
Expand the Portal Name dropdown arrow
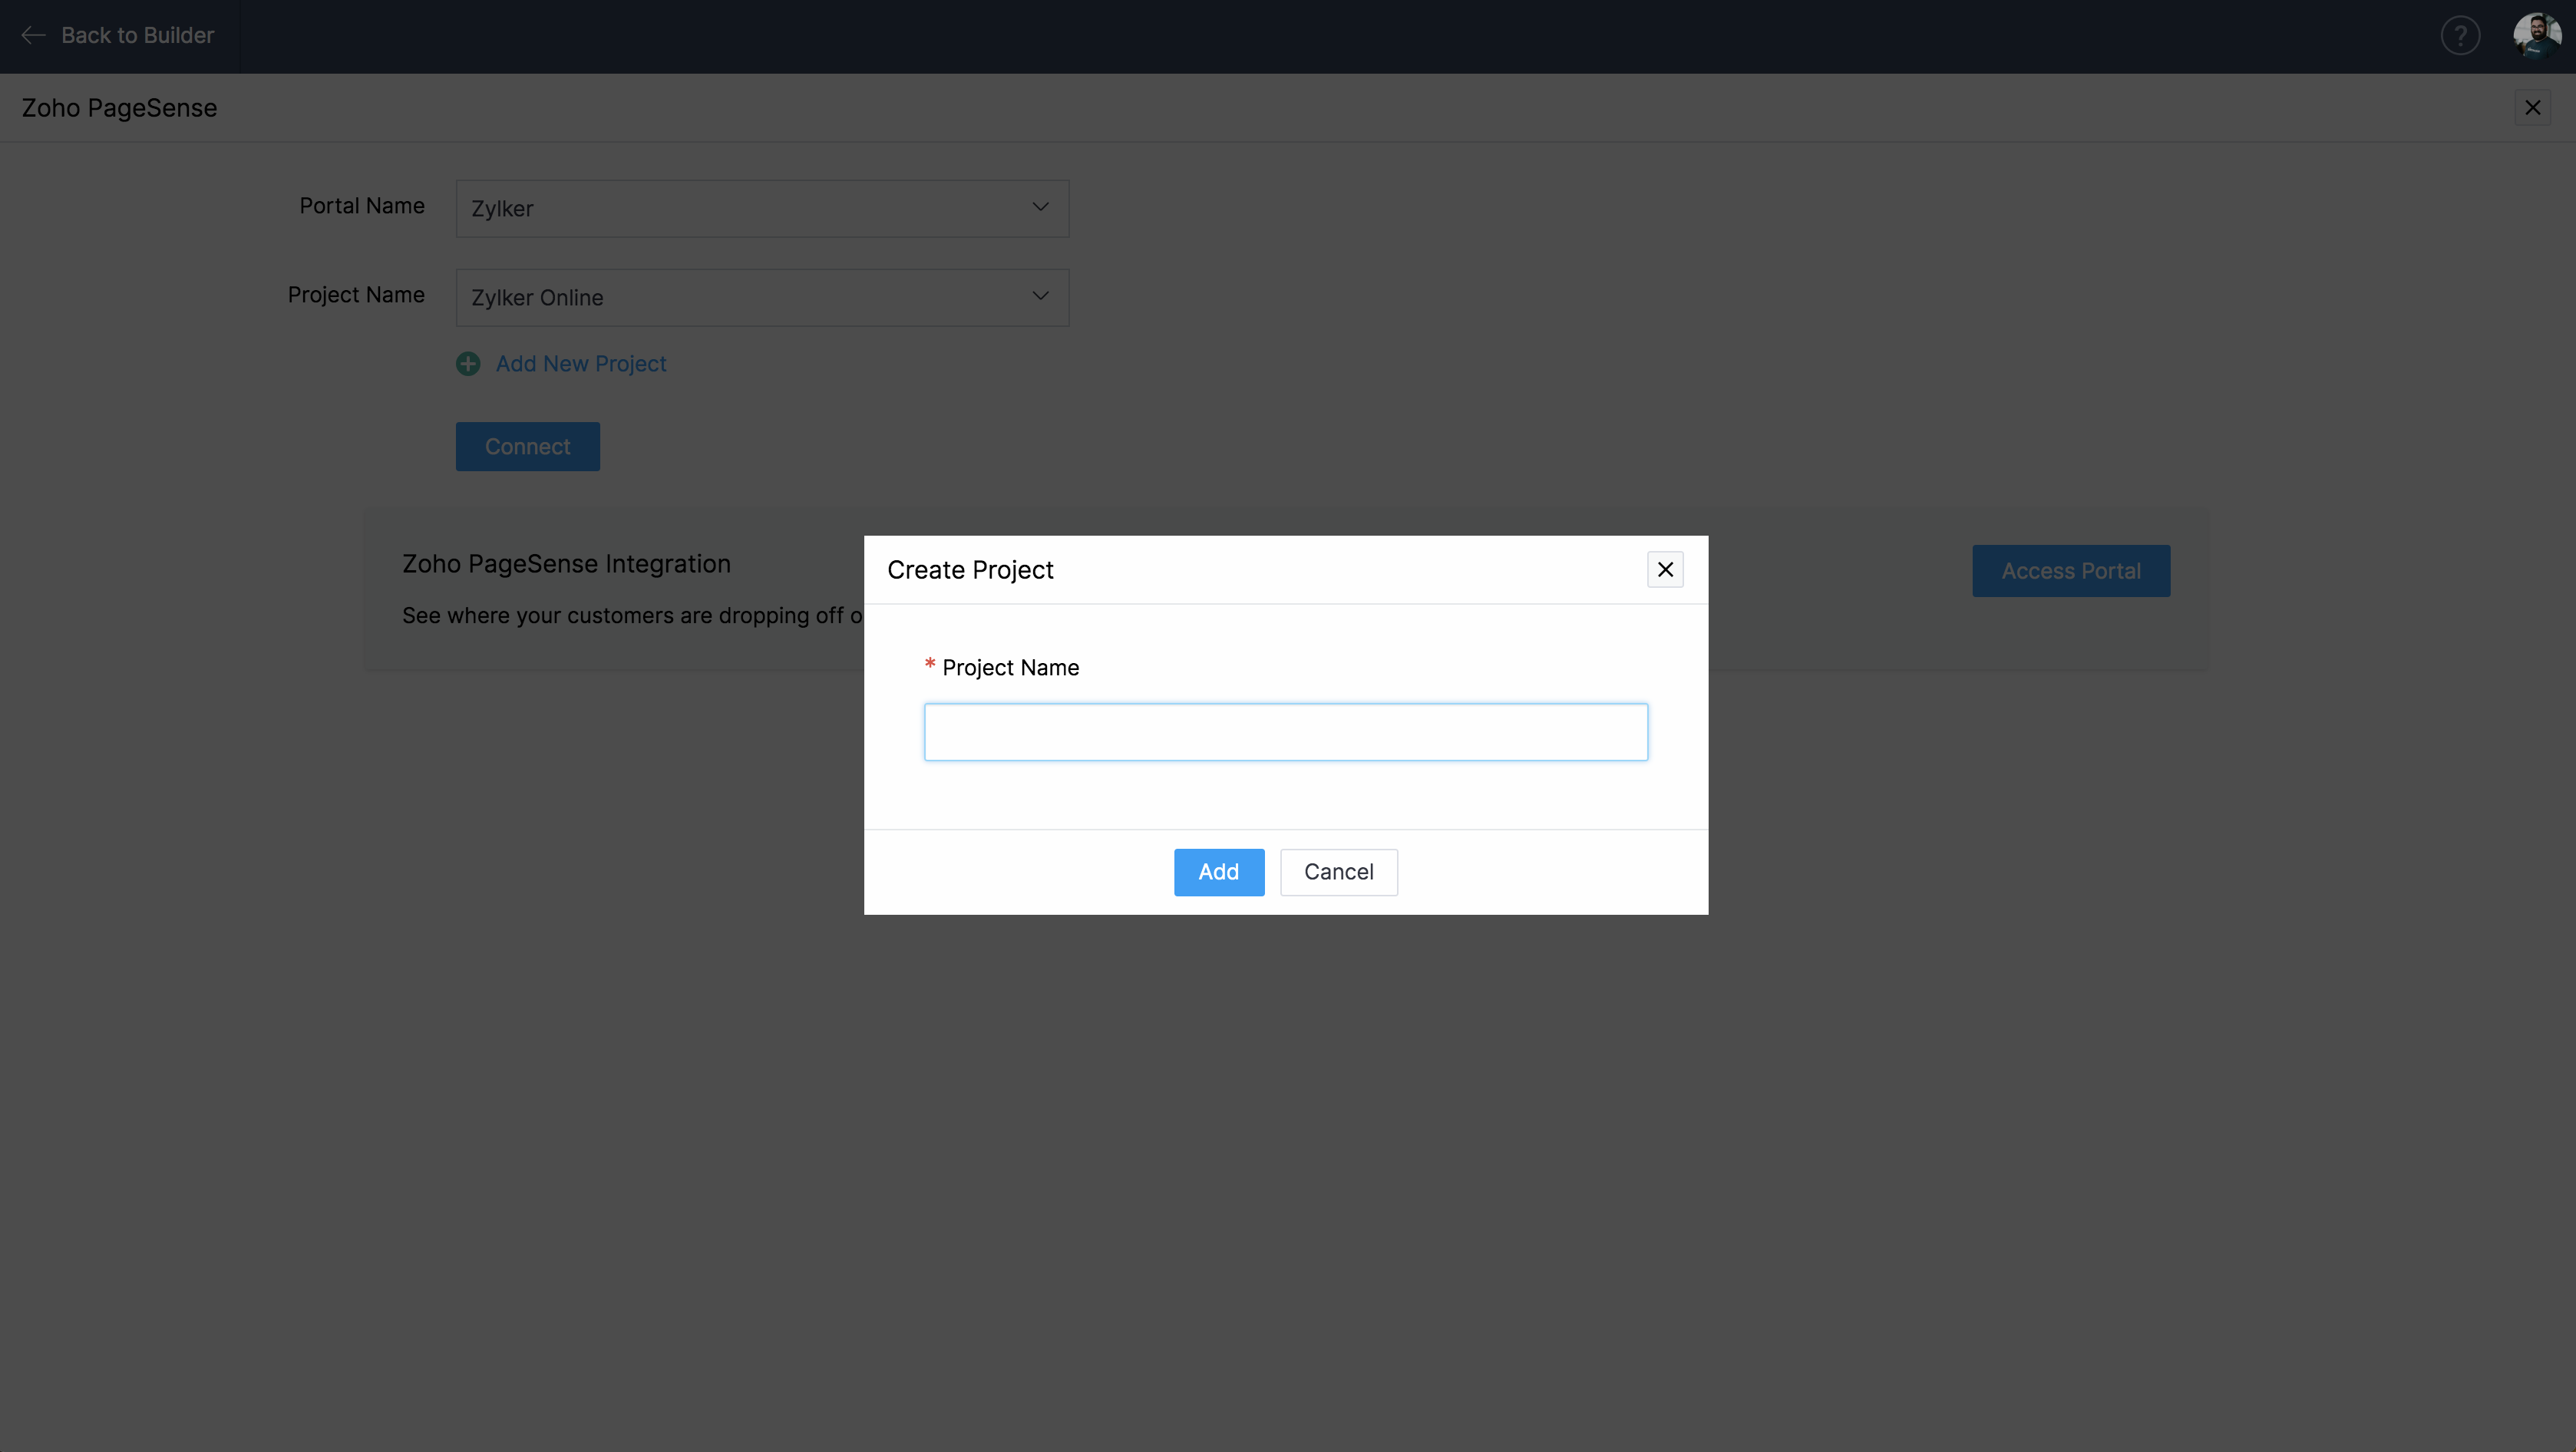(1040, 207)
